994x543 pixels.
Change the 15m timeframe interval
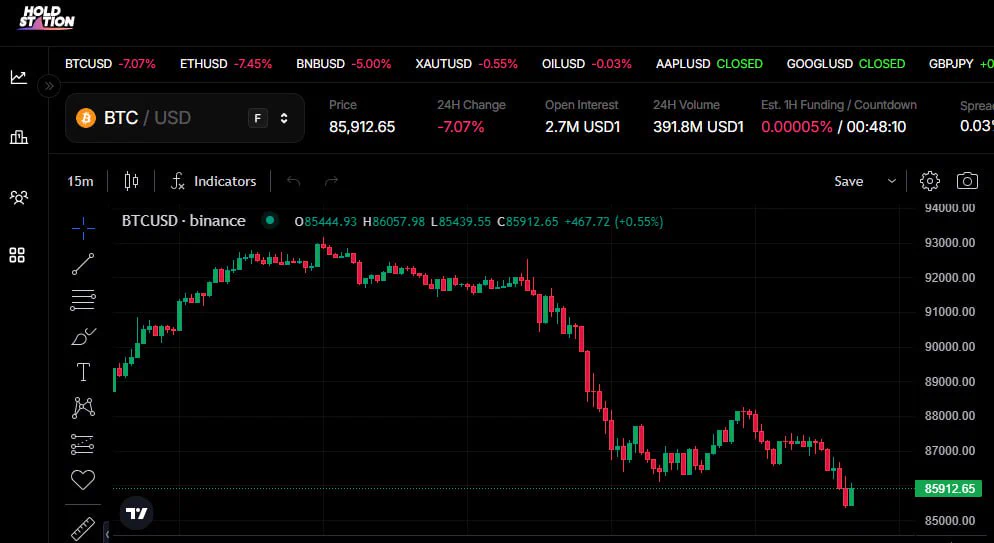point(81,181)
